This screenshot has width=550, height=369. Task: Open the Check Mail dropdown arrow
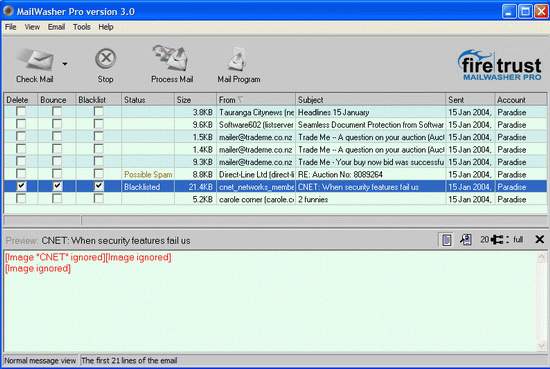pos(65,64)
